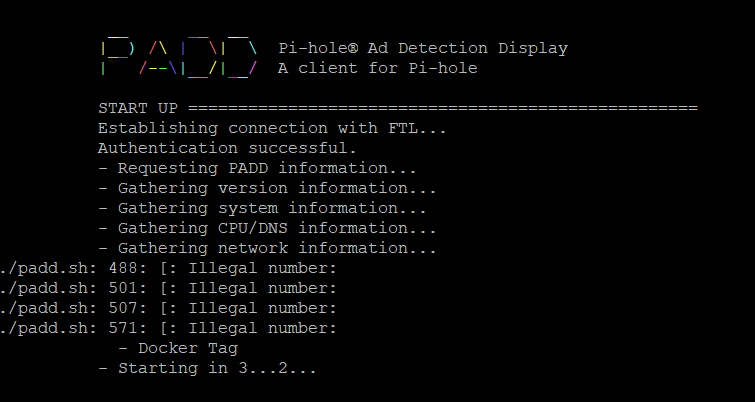The image size is (755, 402).
Task: Click the letter 'P' in the PADD logo
Action: [117, 57]
